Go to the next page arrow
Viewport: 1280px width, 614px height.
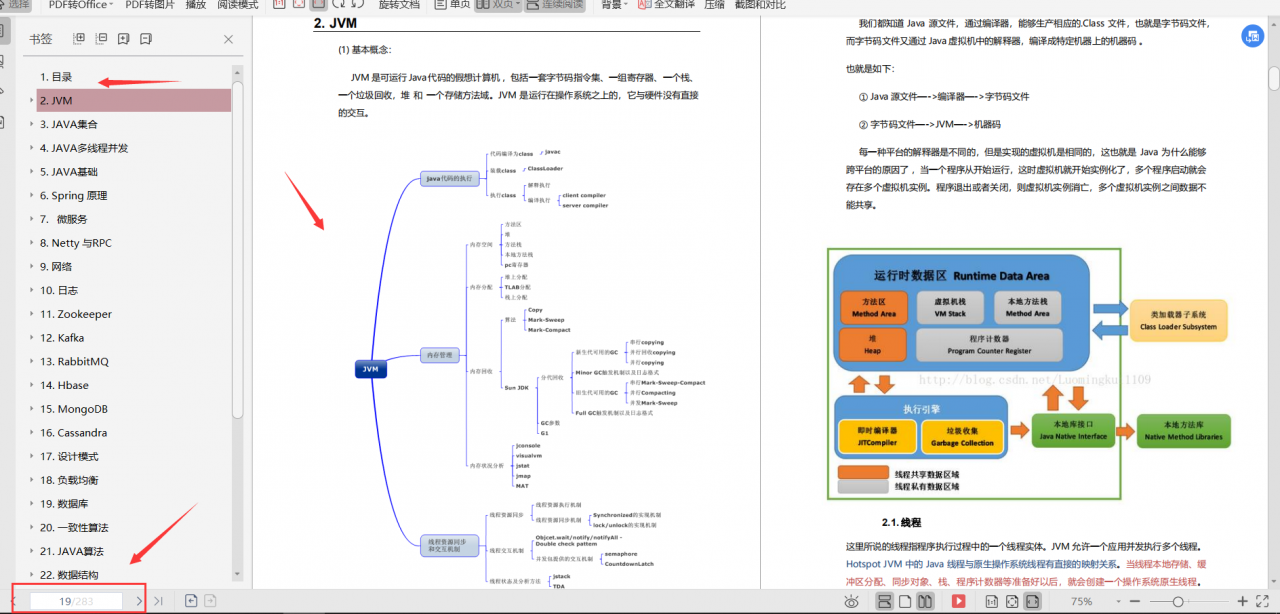(x=139, y=601)
